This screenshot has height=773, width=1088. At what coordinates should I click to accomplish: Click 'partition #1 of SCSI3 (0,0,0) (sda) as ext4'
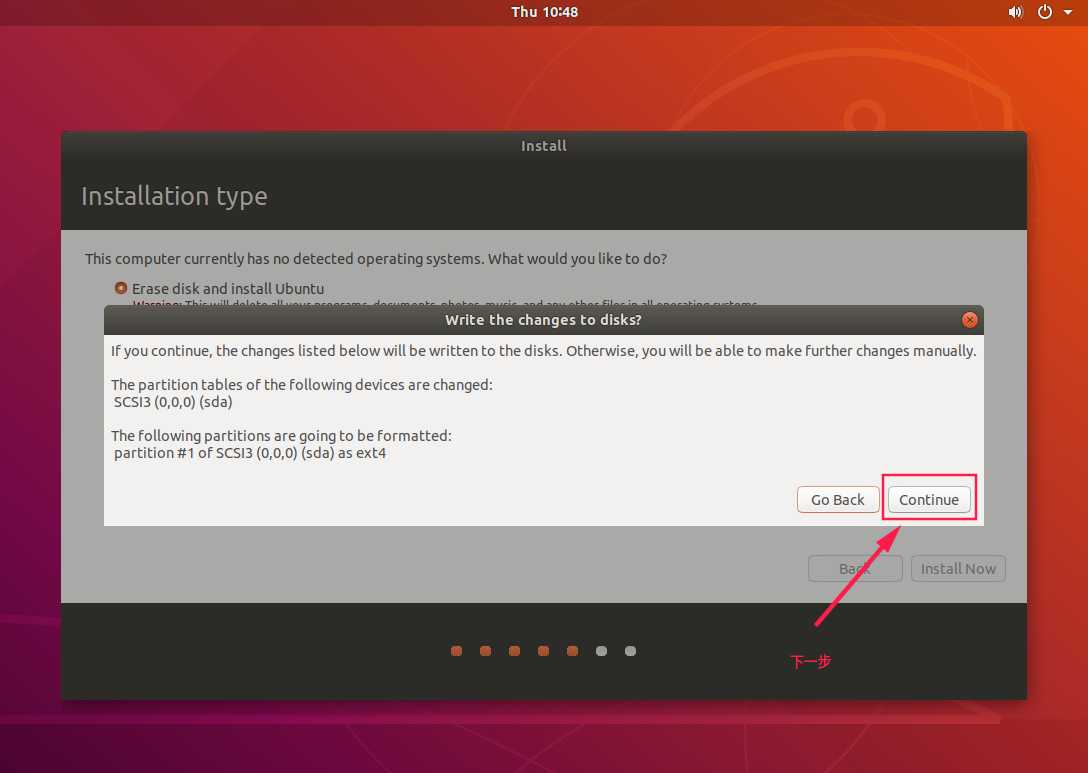click(250, 453)
